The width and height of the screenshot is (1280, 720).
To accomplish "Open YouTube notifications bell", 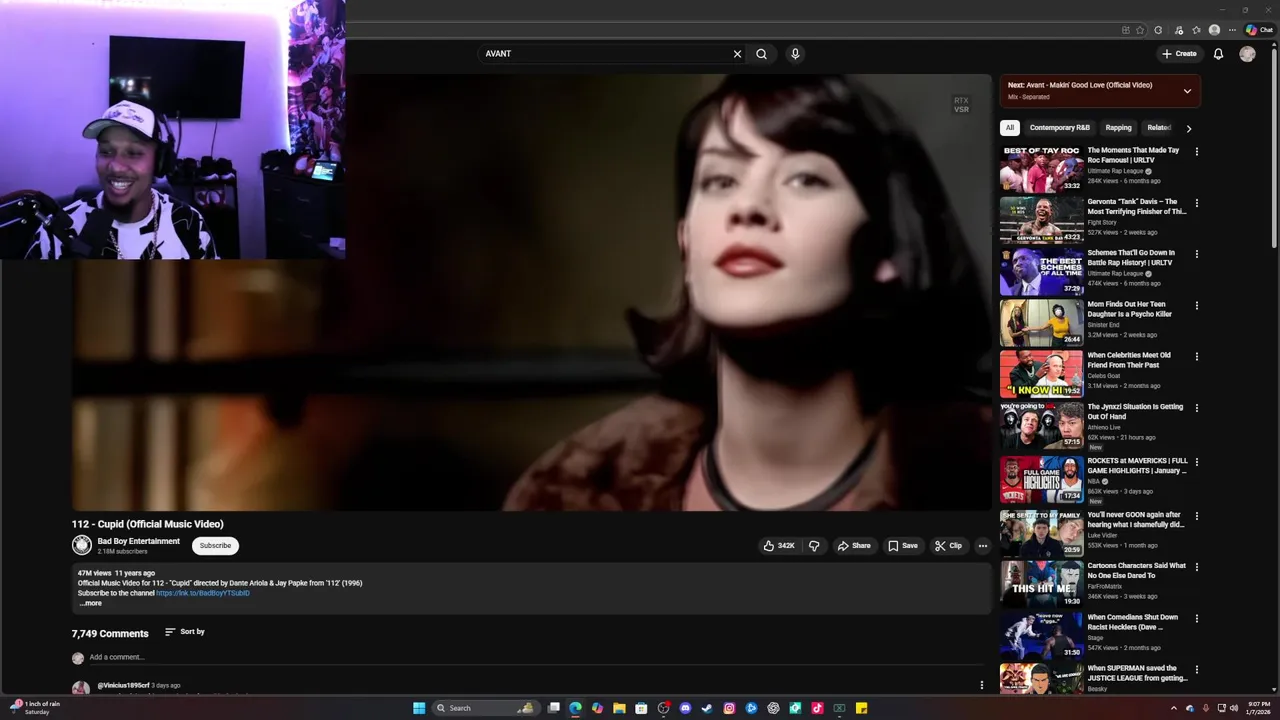I will click(1218, 54).
